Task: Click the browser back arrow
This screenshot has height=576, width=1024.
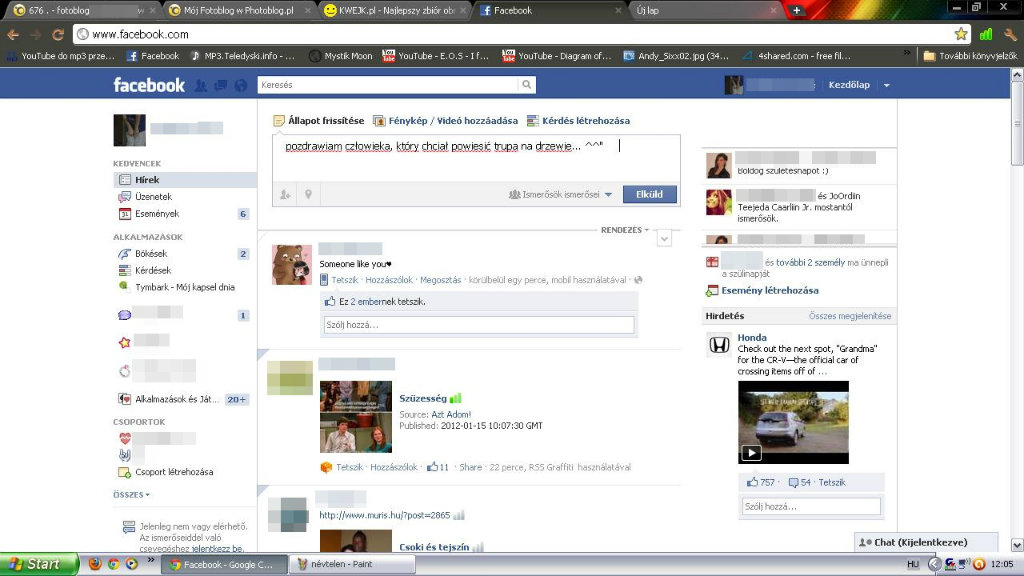Action: pyautogui.click(x=13, y=35)
